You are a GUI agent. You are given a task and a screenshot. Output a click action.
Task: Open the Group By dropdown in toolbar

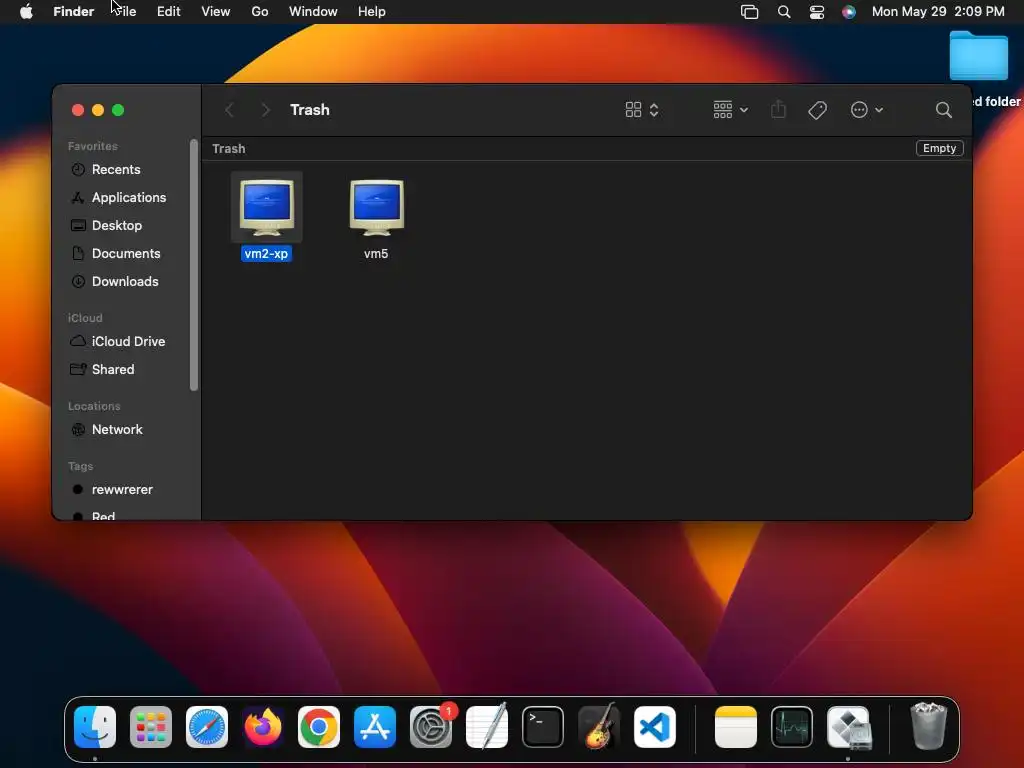[730, 110]
